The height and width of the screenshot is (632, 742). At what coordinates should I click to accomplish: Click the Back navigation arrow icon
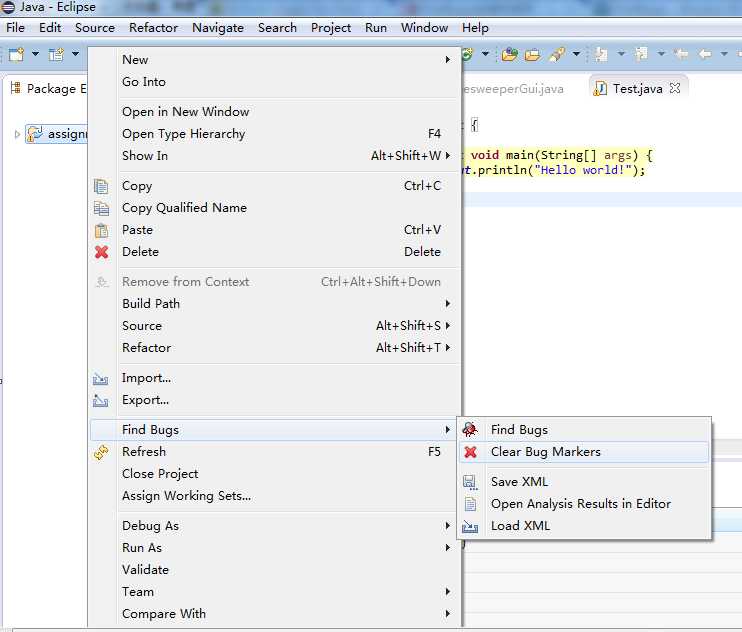tap(705, 54)
